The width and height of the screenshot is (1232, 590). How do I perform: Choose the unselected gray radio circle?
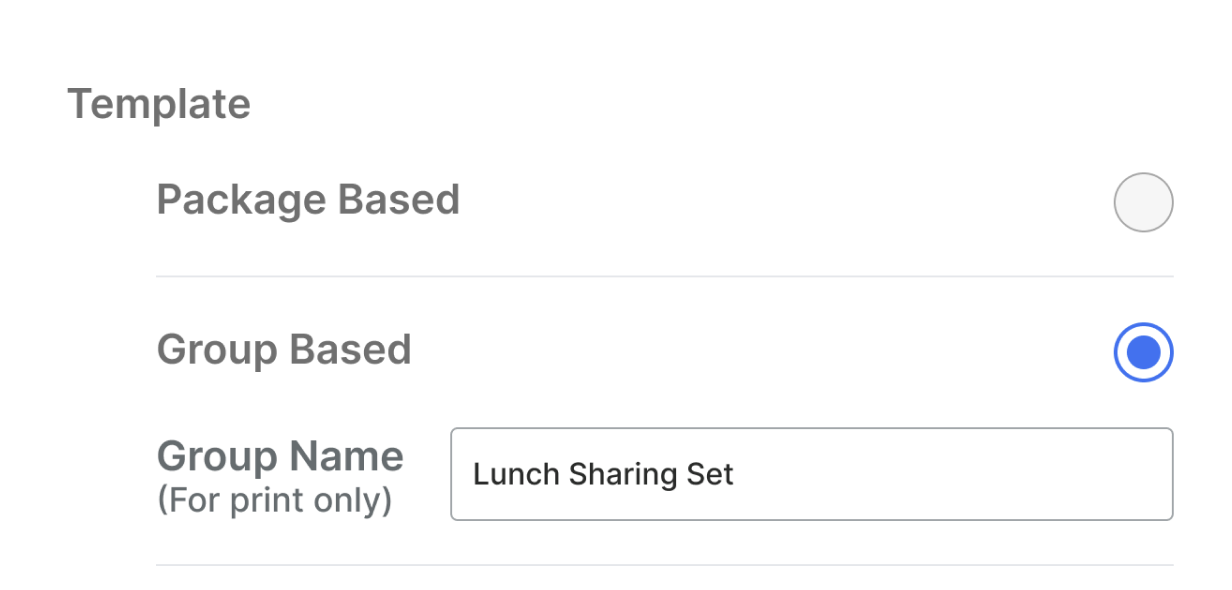(x=1143, y=202)
